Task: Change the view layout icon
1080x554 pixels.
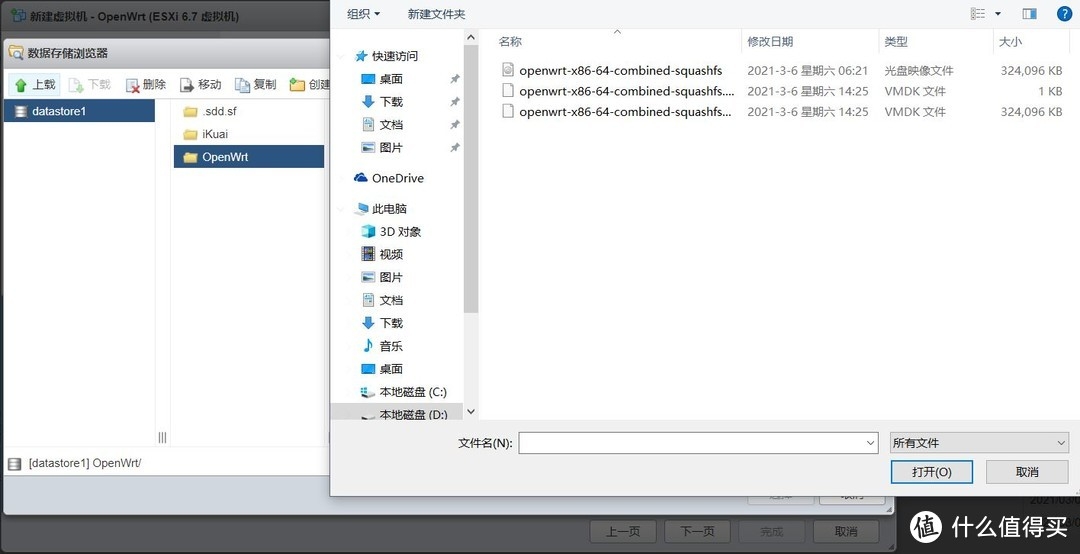Action: coord(977,14)
